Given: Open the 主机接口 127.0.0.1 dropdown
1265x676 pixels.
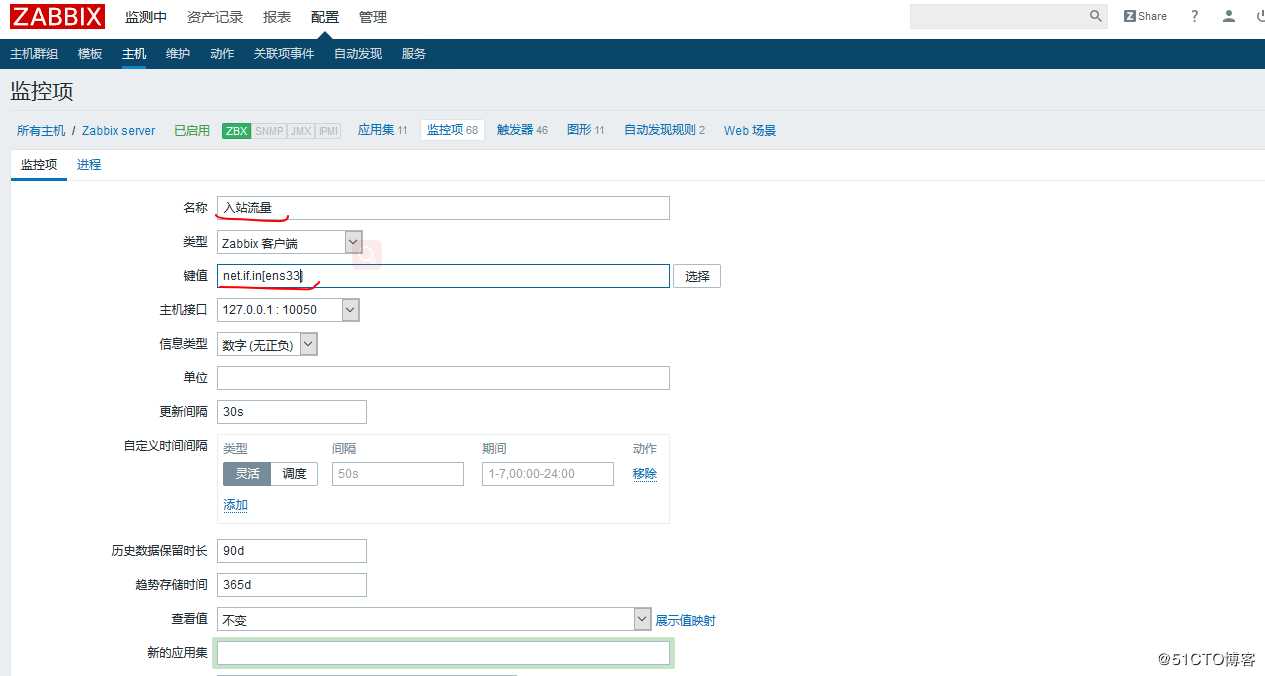Looking at the screenshot, I should coord(288,310).
